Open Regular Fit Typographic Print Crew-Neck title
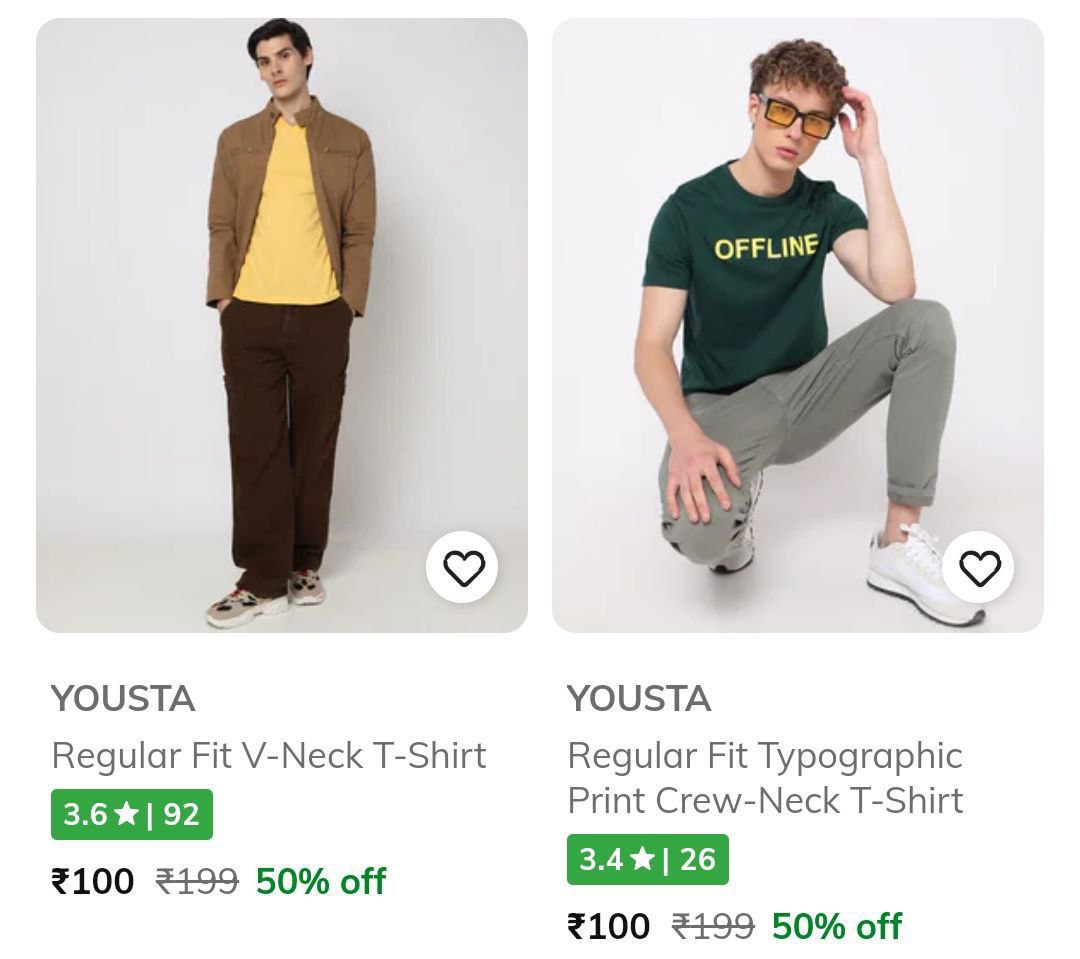1080x959 pixels. pos(765,778)
